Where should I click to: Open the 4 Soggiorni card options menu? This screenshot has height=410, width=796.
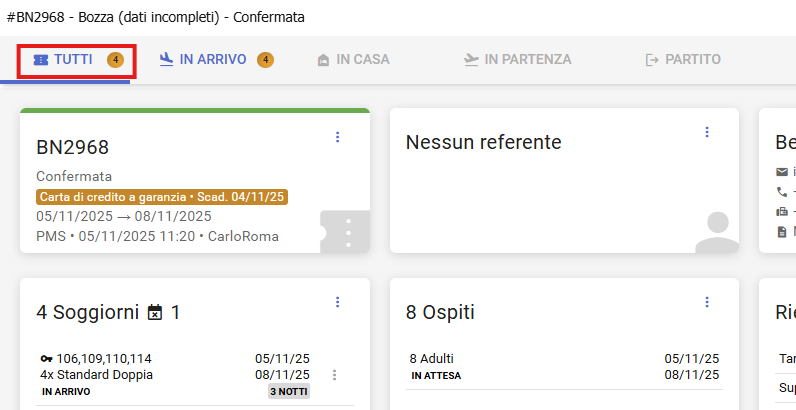(x=337, y=302)
